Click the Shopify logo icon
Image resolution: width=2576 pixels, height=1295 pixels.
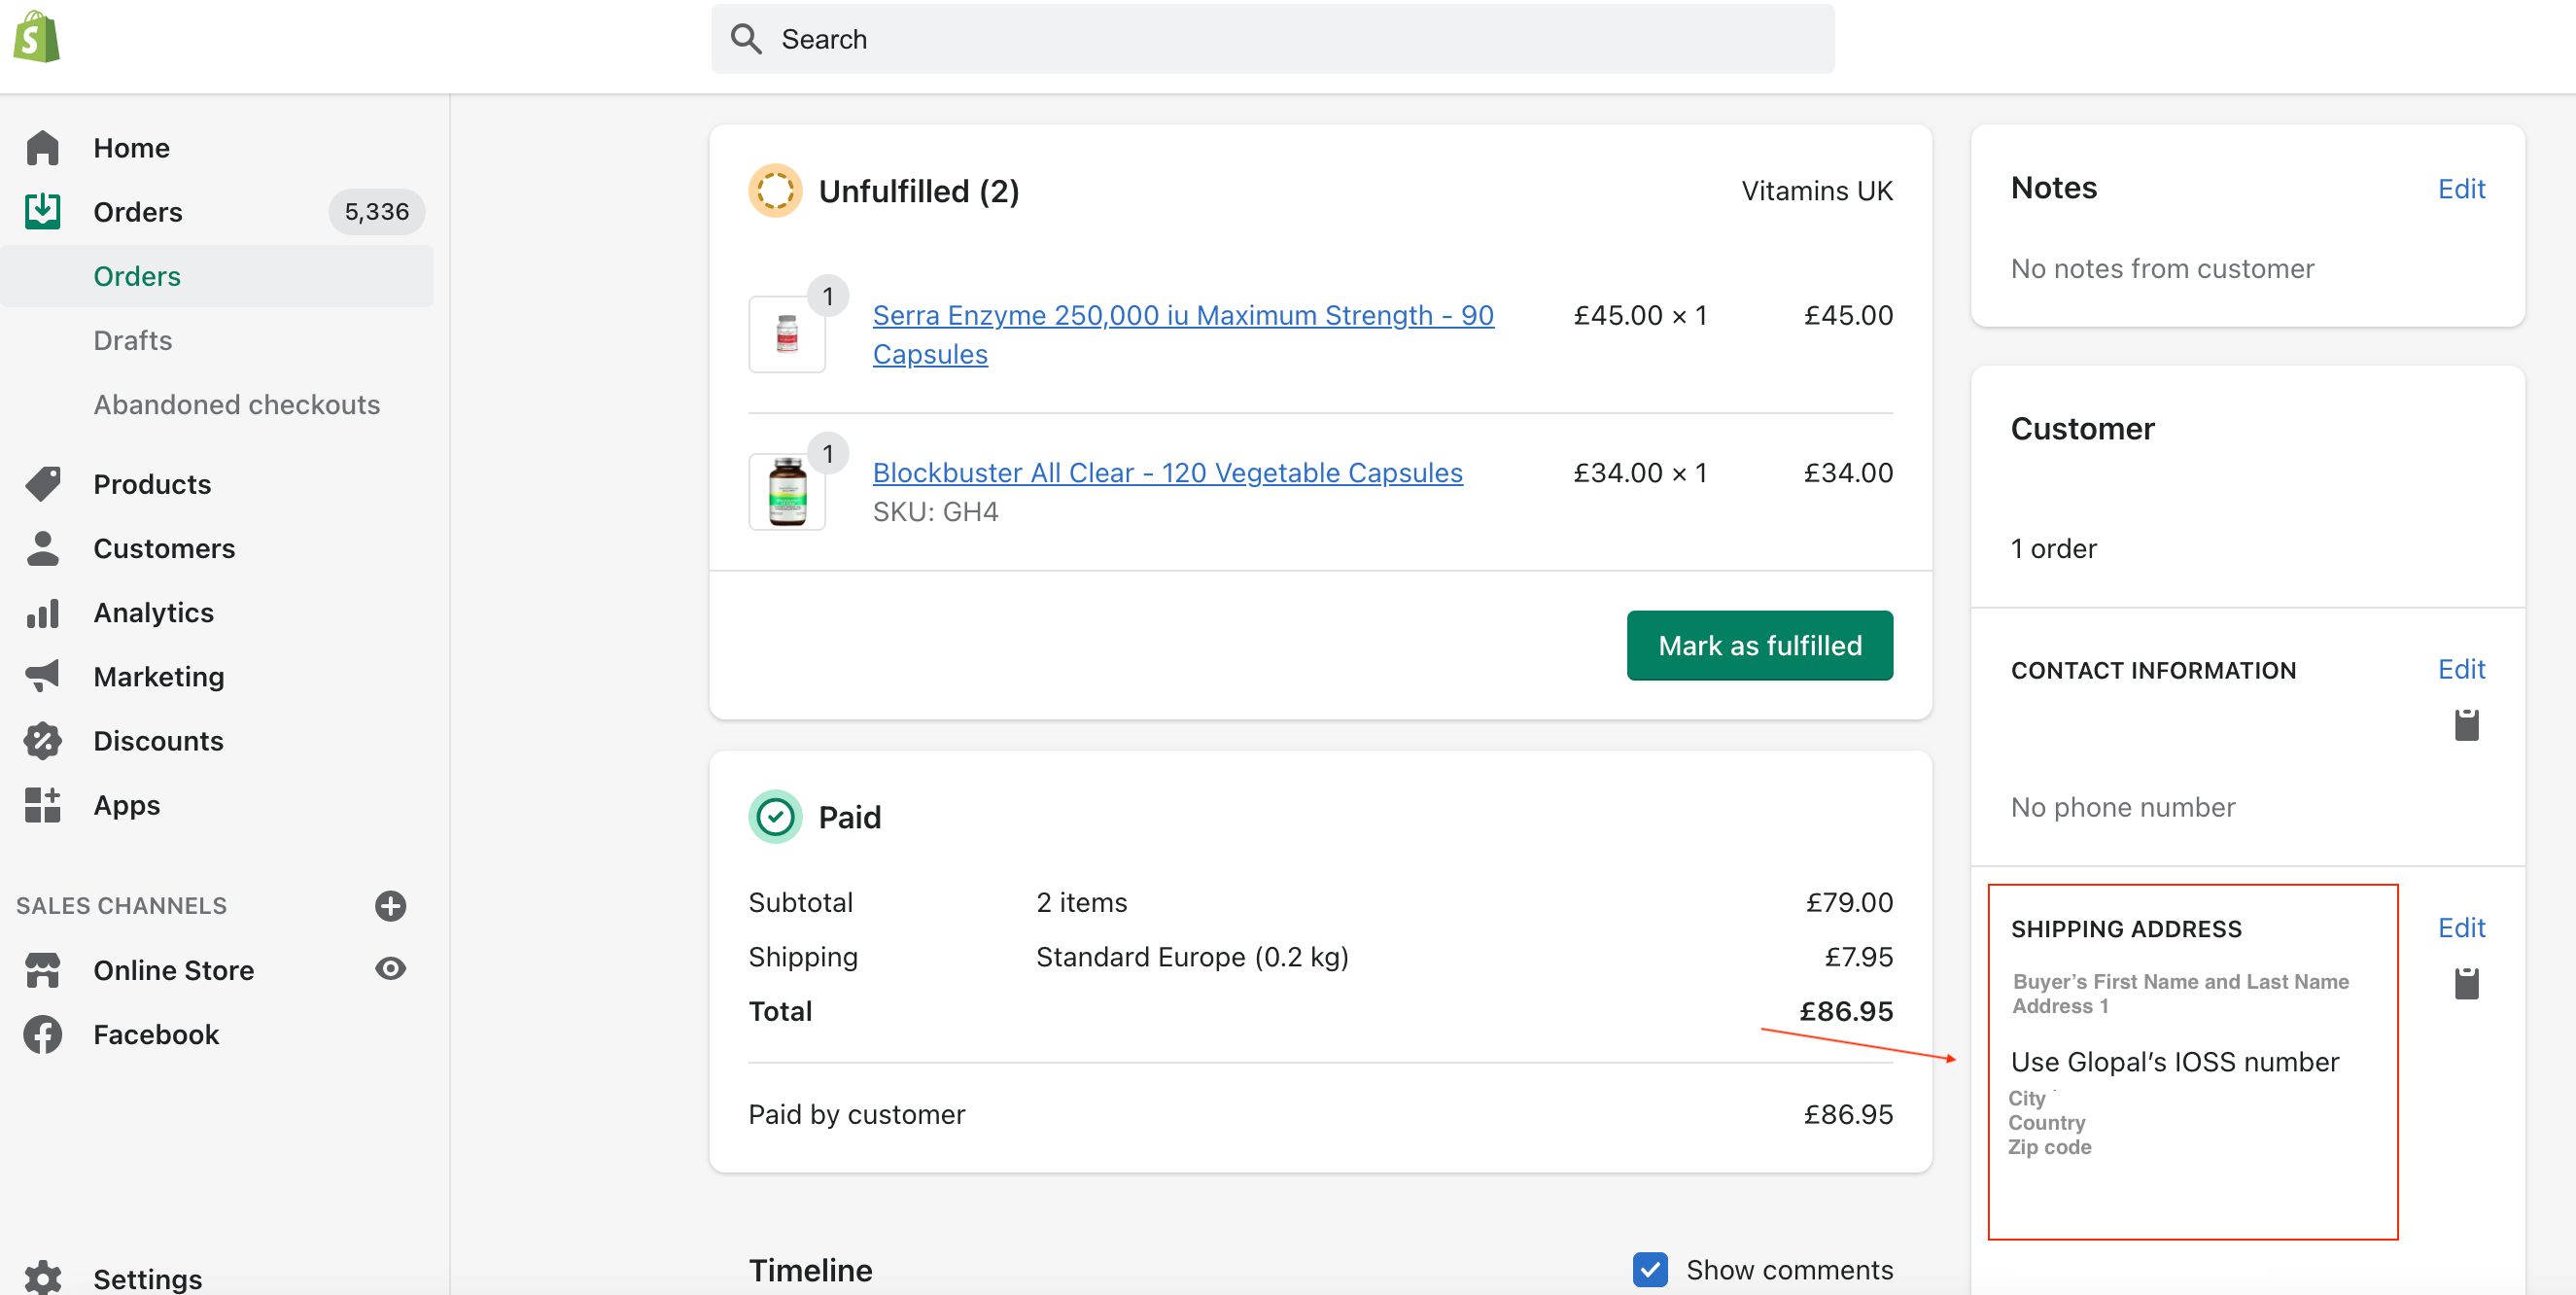[x=37, y=38]
